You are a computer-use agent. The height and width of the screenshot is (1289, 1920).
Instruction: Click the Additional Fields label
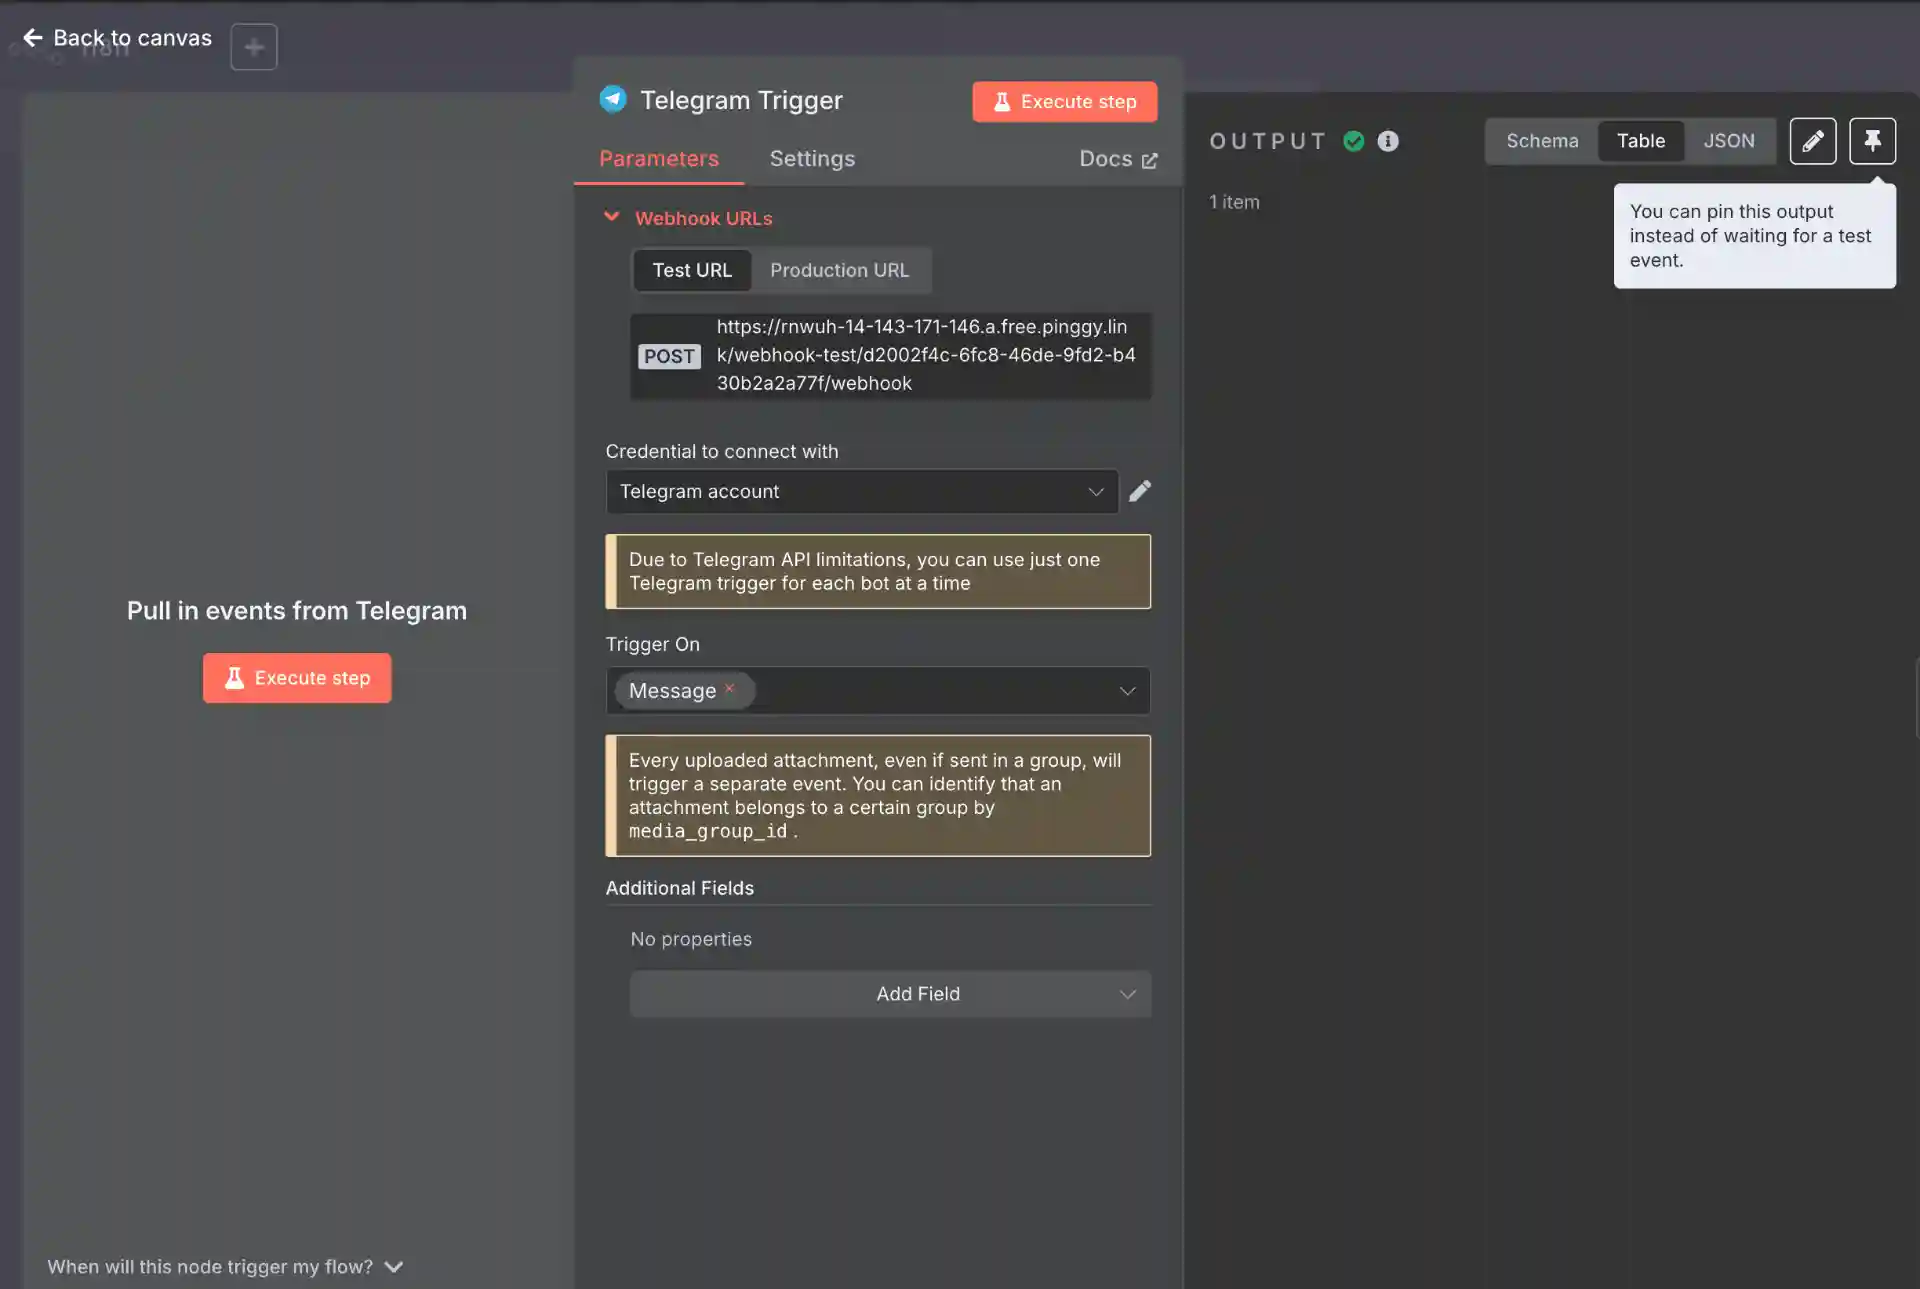680,888
